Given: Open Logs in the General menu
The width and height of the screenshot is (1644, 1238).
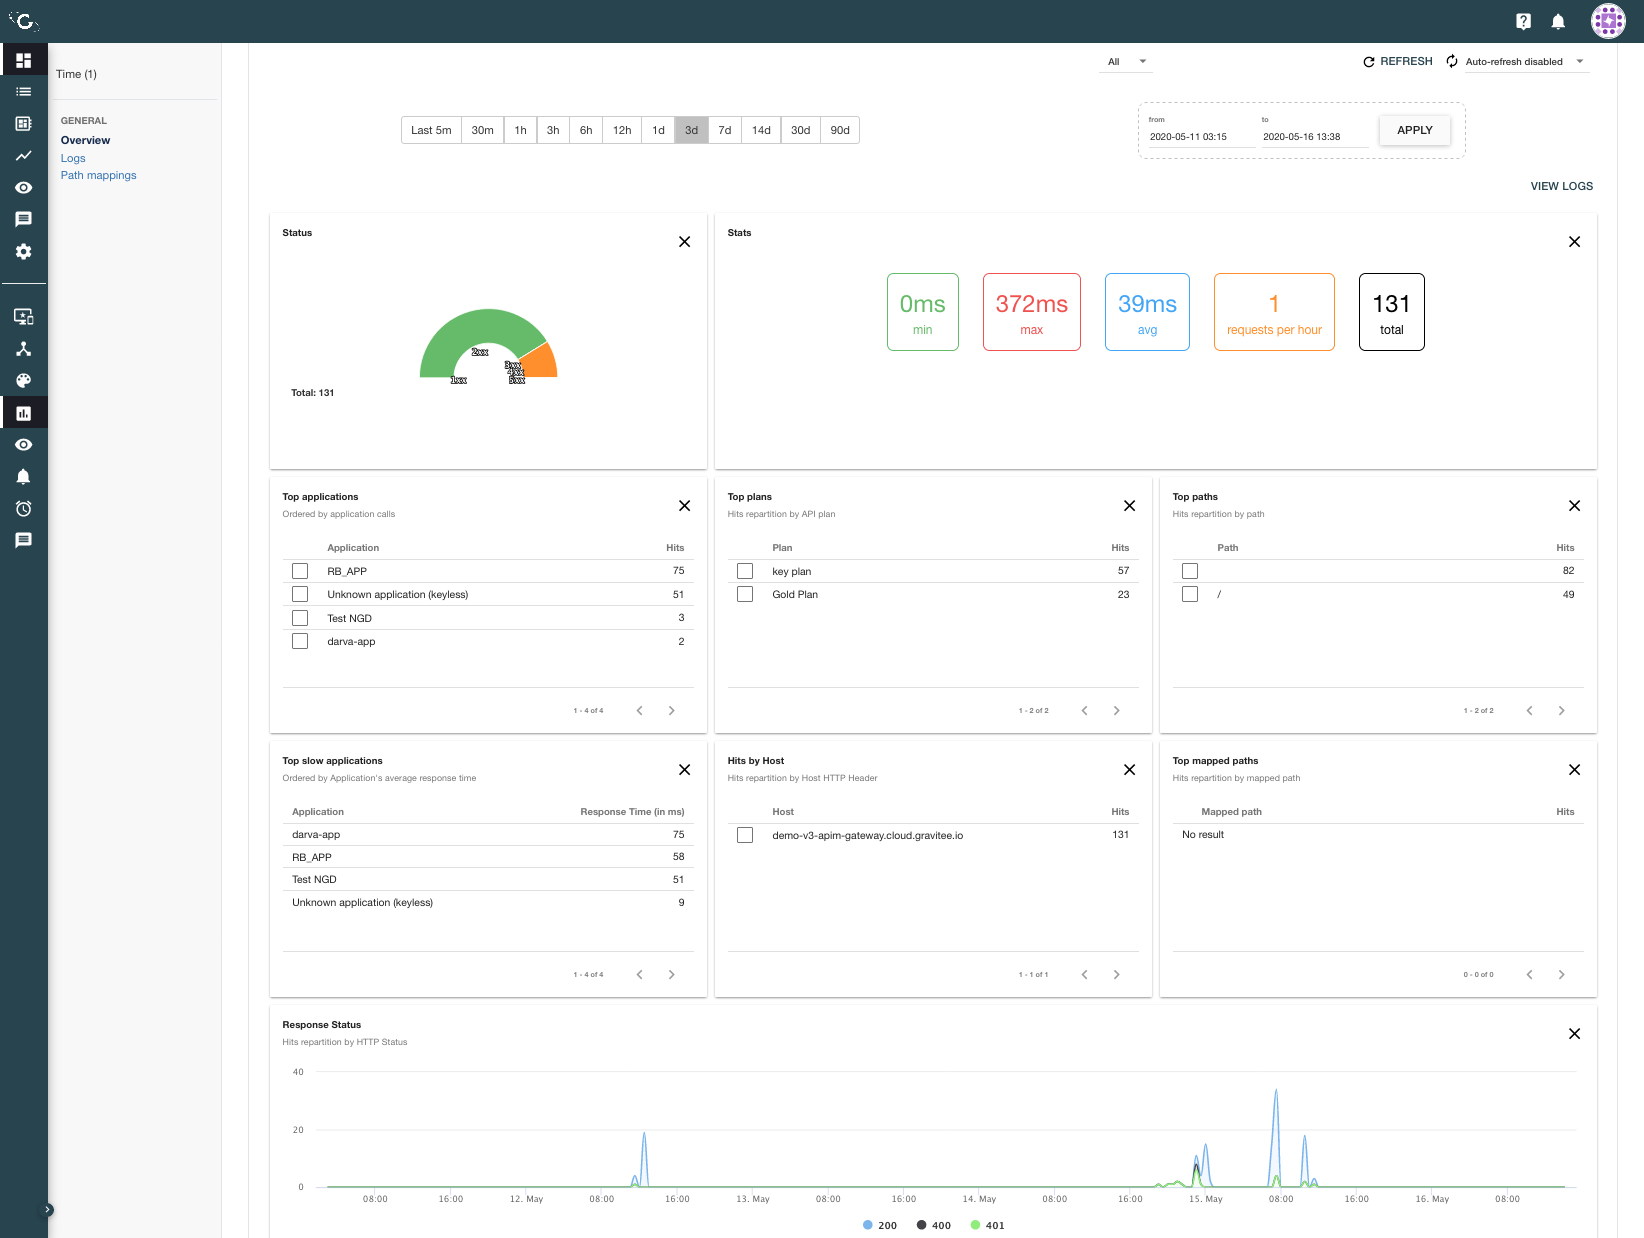Looking at the screenshot, I should pos(73,158).
